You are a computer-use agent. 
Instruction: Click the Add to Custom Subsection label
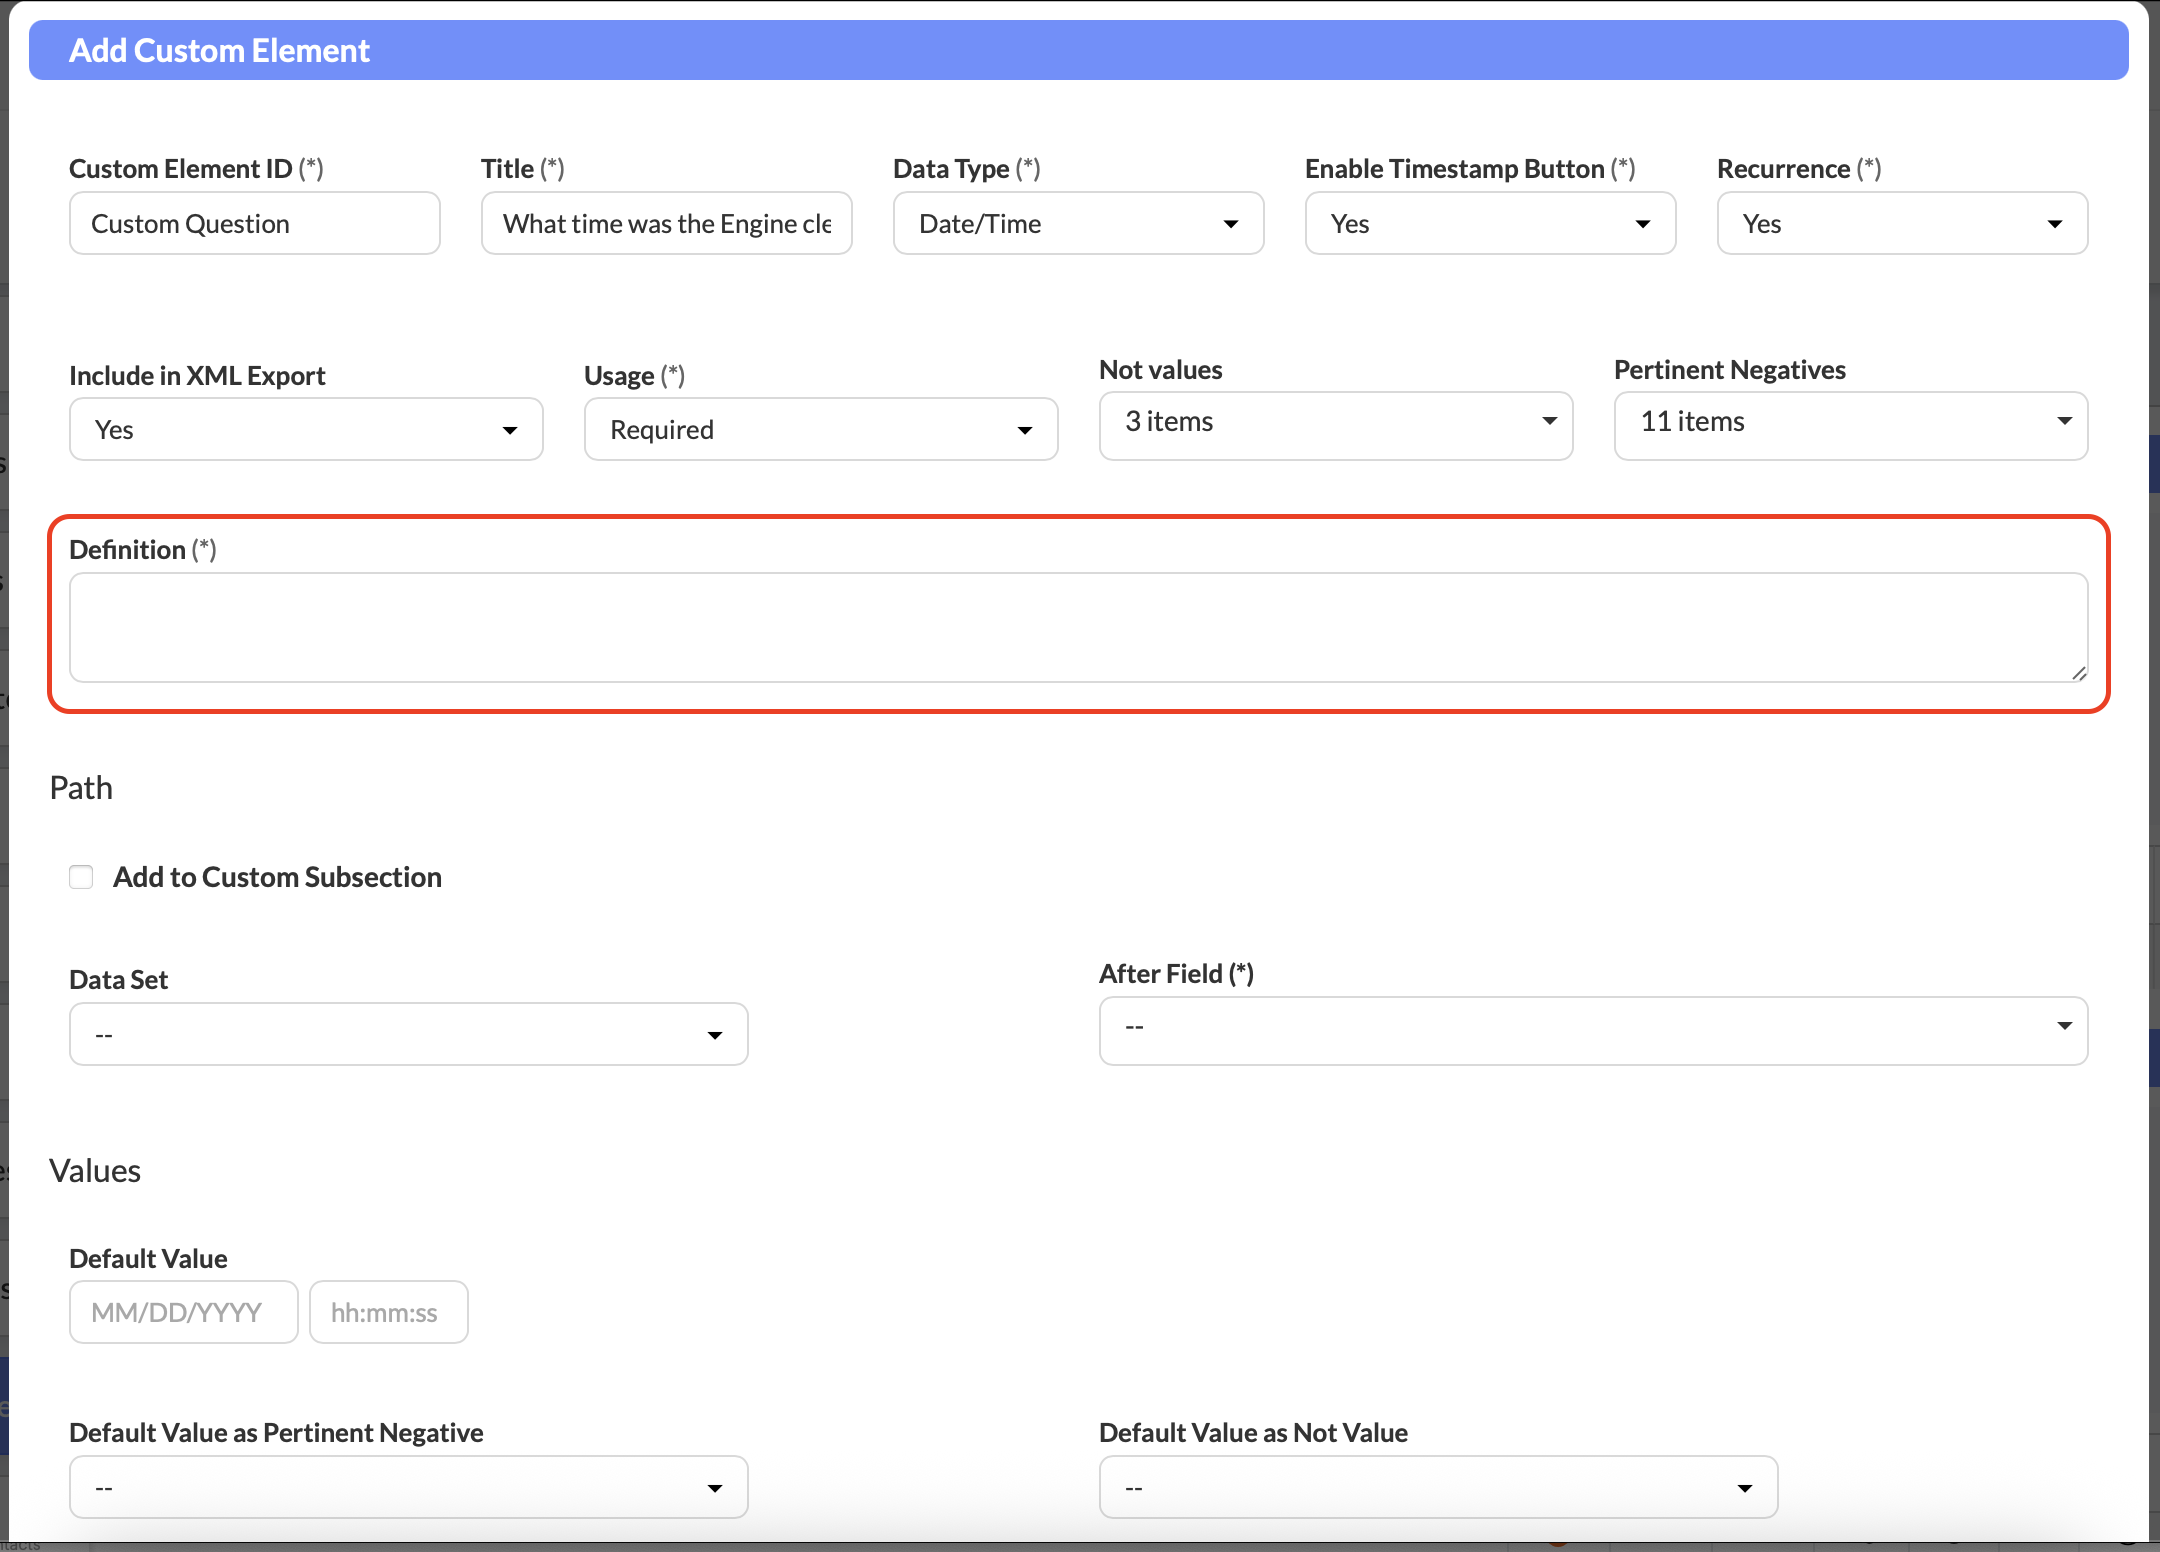click(277, 877)
